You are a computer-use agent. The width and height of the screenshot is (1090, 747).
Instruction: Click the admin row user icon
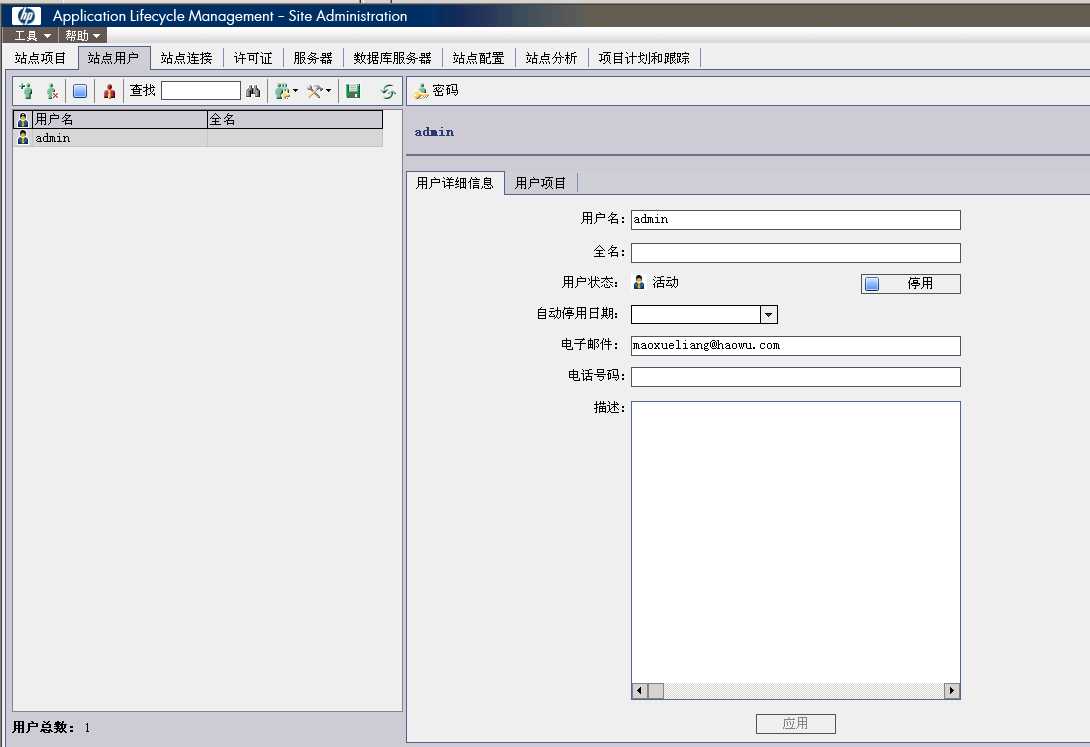point(23,138)
